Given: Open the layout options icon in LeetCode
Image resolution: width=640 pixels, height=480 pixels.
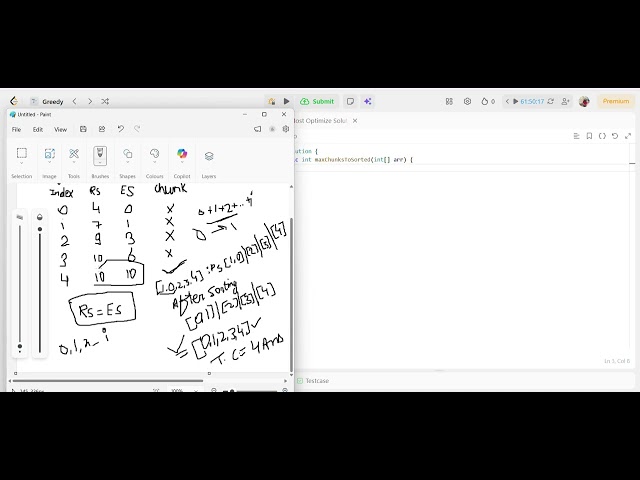Looking at the screenshot, I should pyautogui.click(x=449, y=101).
